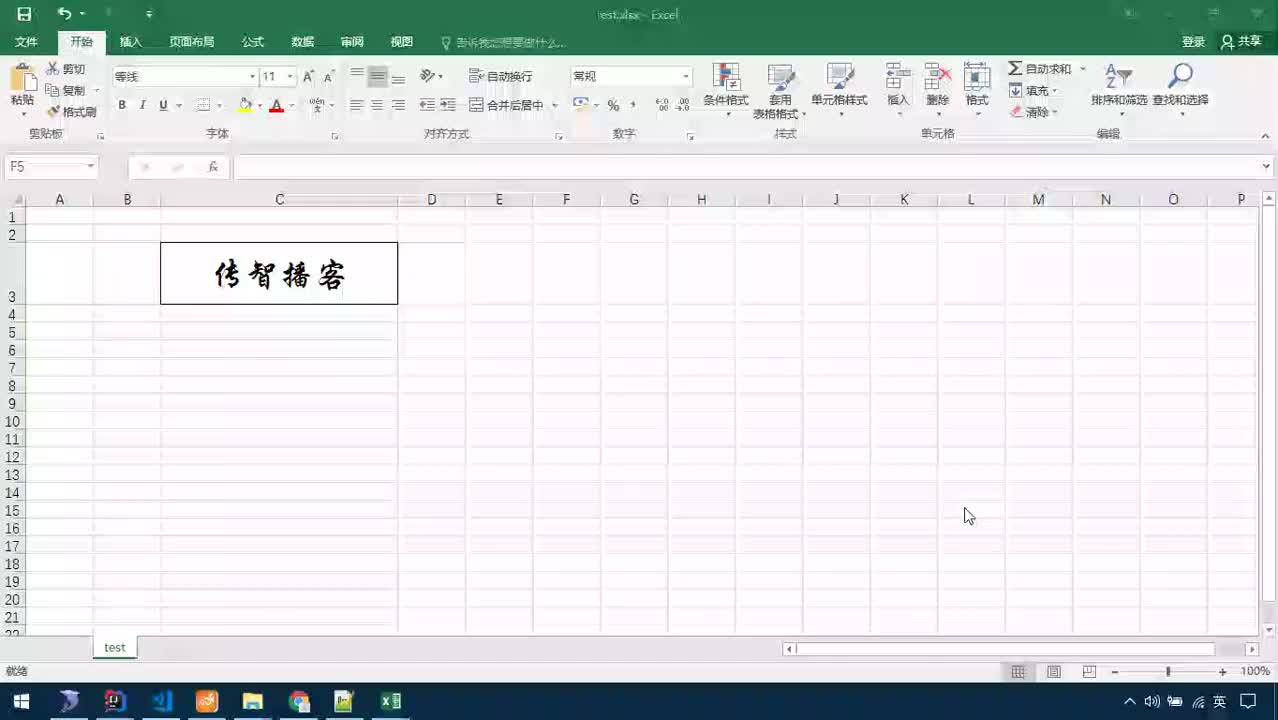Screen dimensions: 1278x720
Task: Switch to the Insert (插入) tab
Action: point(131,42)
